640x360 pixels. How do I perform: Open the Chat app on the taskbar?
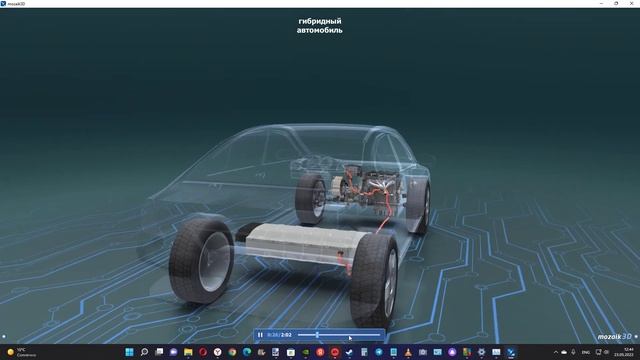173,352
